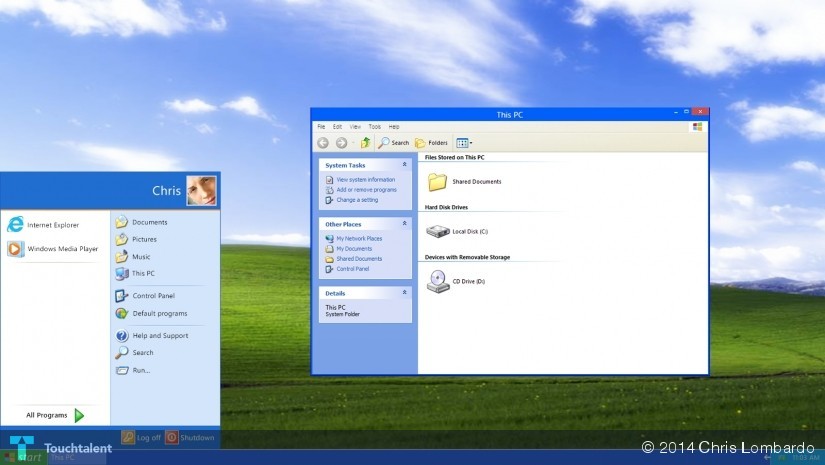Minimize the This PC window

(x=676, y=112)
